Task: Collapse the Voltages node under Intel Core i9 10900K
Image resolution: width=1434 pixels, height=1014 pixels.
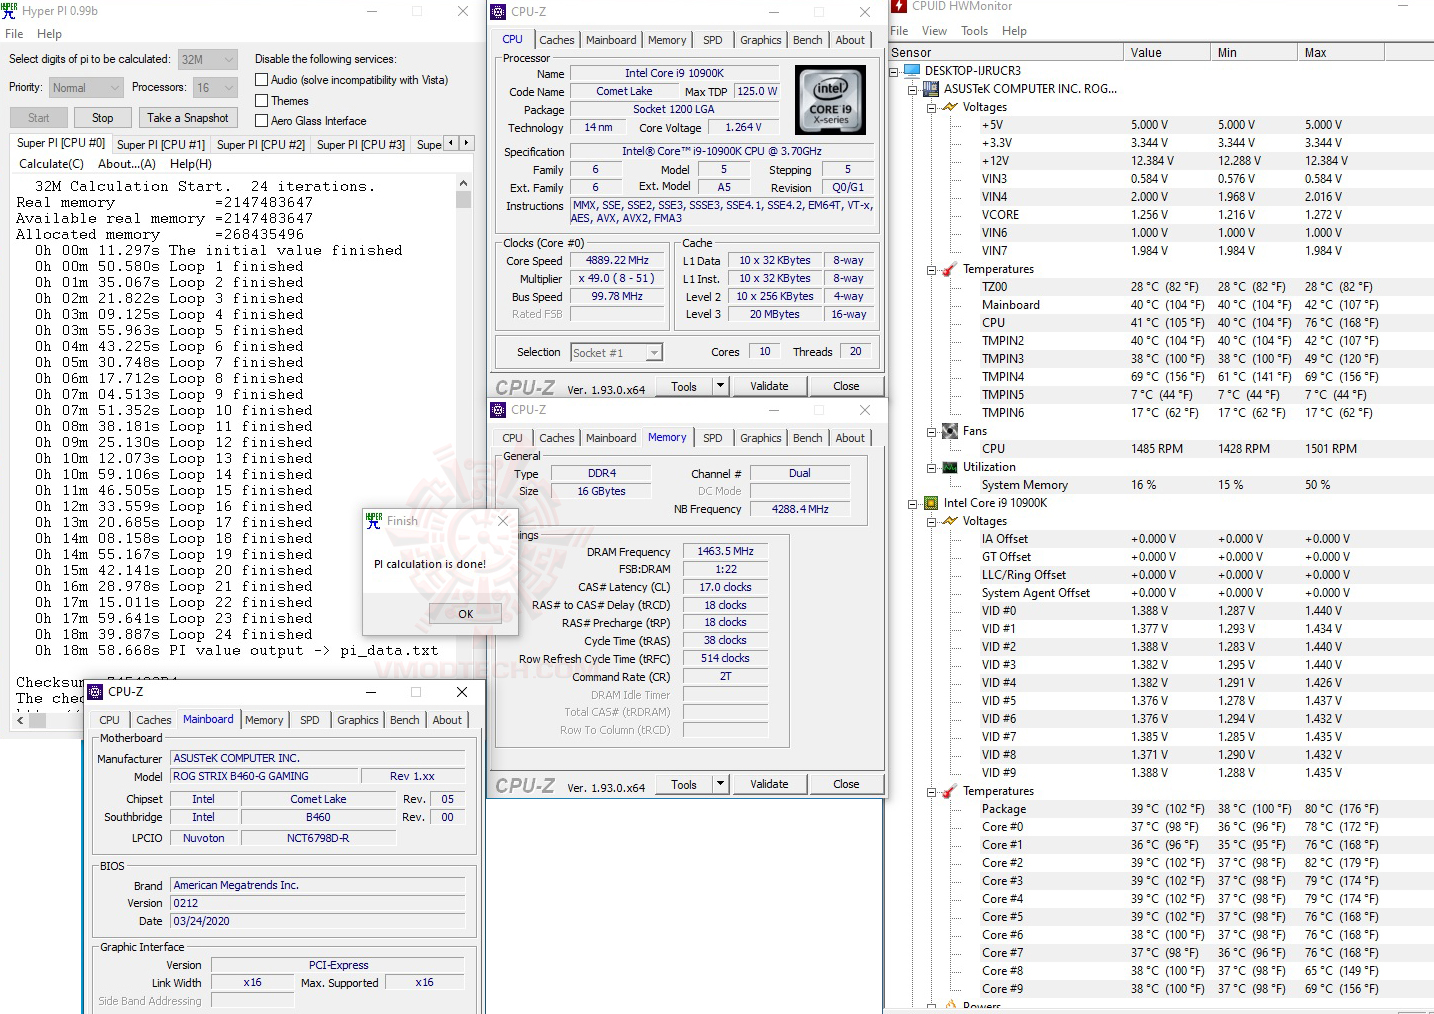Action: (932, 521)
